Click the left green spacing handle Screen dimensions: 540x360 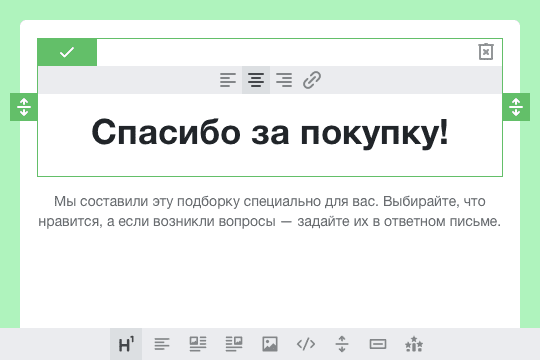point(24,107)
